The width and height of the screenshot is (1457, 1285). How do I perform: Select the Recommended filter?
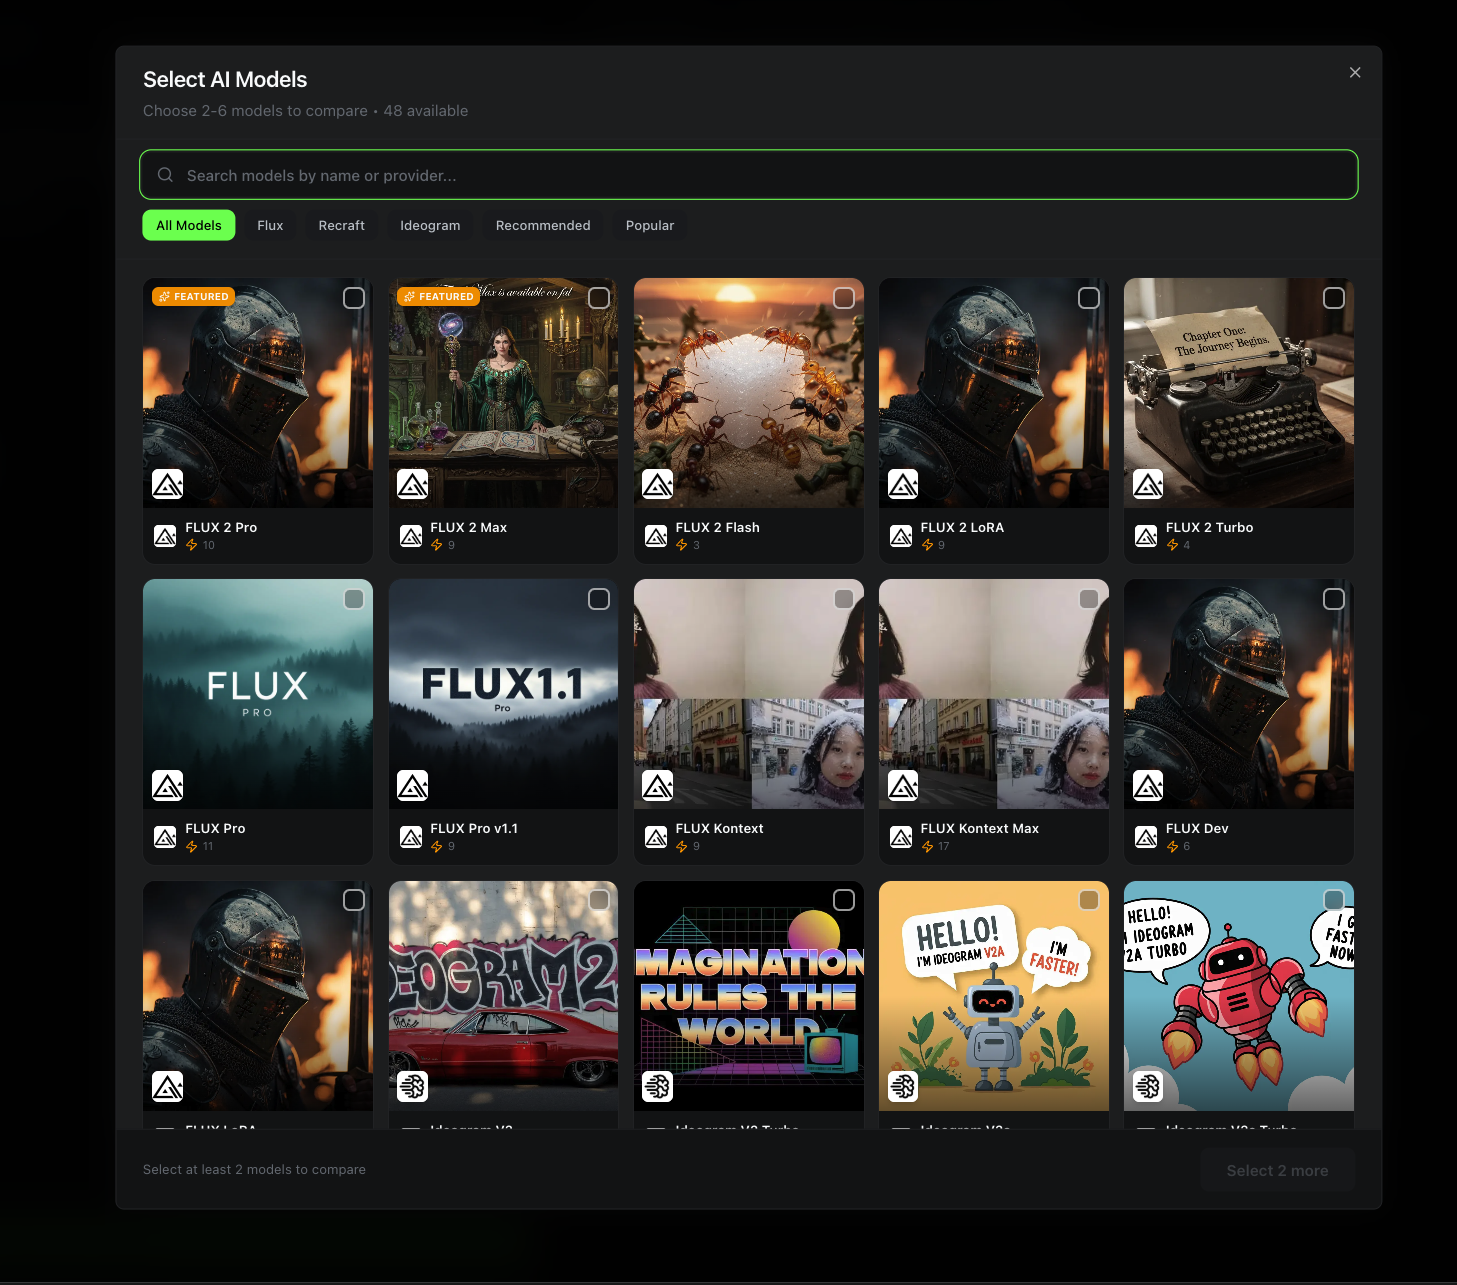[x=543, y=225]
